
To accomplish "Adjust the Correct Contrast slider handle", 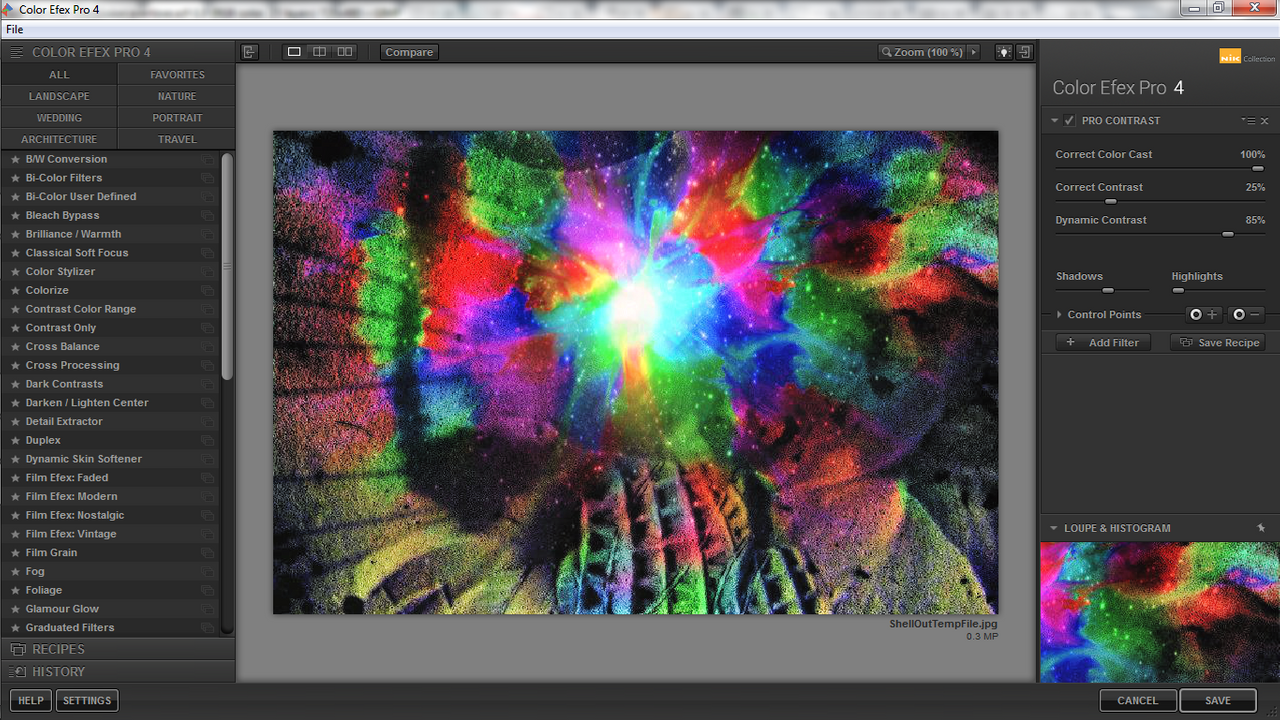I will (x=1110, y=202).
